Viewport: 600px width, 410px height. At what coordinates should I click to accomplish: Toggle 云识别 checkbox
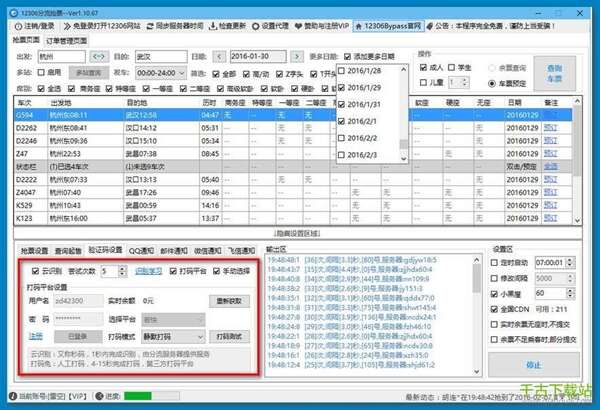[36, 271]
